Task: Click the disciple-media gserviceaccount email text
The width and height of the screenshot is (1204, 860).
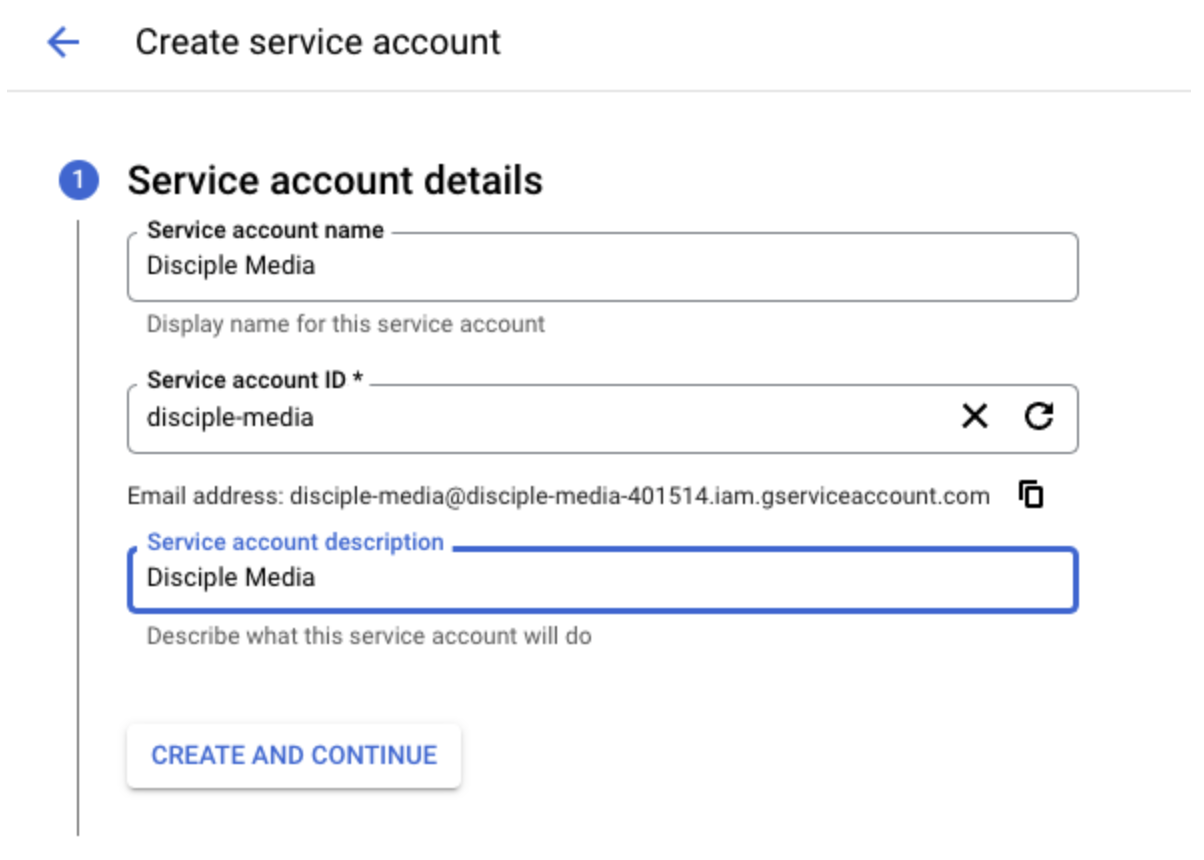Action: point(640,496)
